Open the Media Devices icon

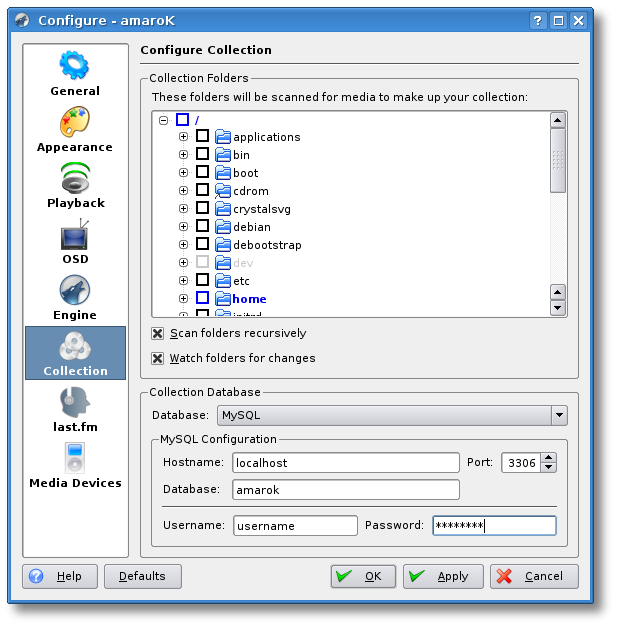[x=75, y=459]
